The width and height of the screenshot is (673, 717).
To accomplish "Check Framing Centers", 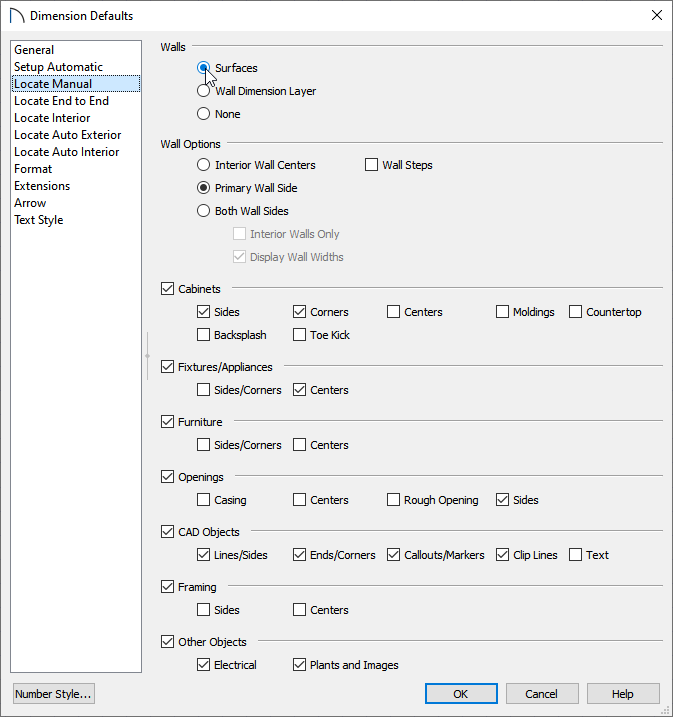I will tap(299, 610).
